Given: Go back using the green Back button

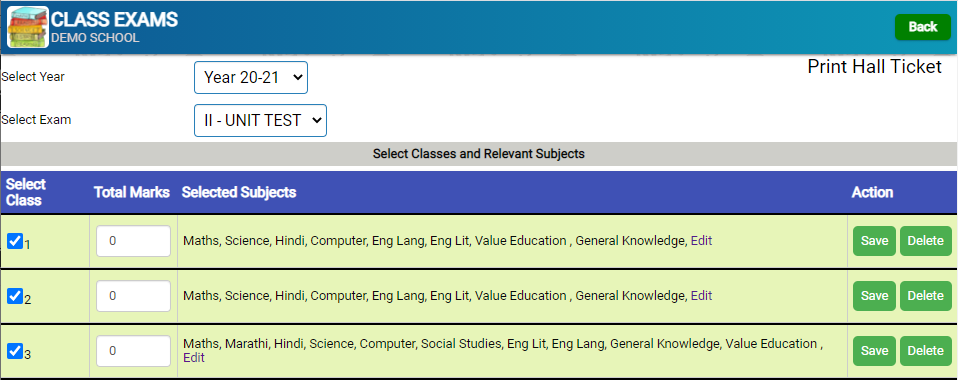Looking at the screenshot, I should pyautogui.click(x=923, y=27).
